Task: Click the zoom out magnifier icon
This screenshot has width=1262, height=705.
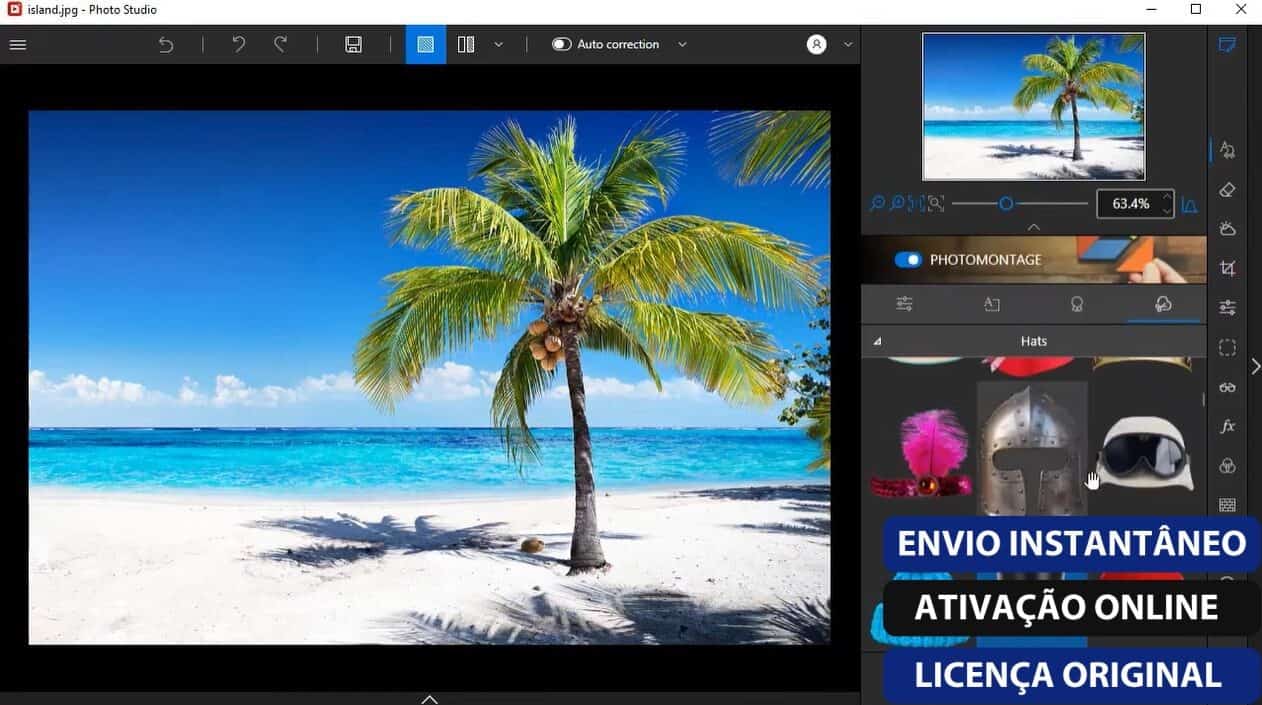Action: [x=877, y=204]
